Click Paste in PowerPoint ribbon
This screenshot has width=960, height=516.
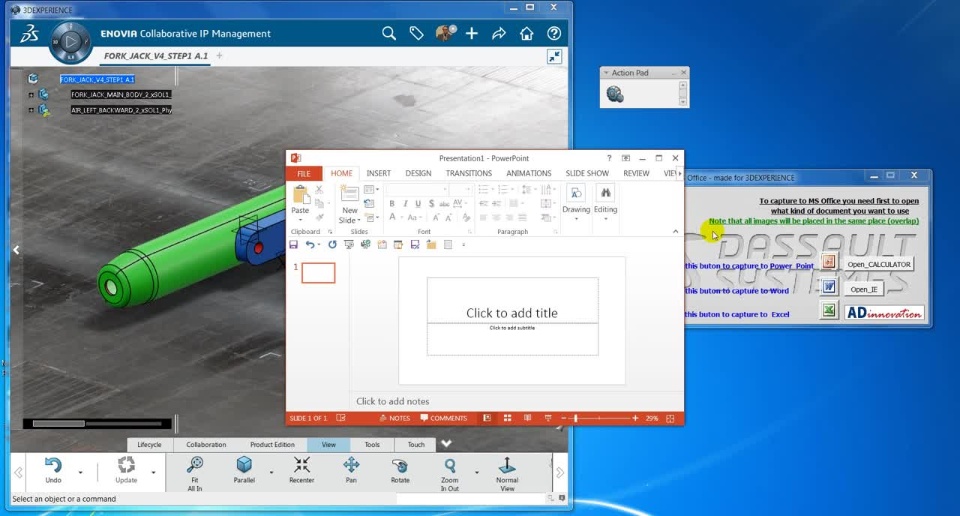point(300,202)
